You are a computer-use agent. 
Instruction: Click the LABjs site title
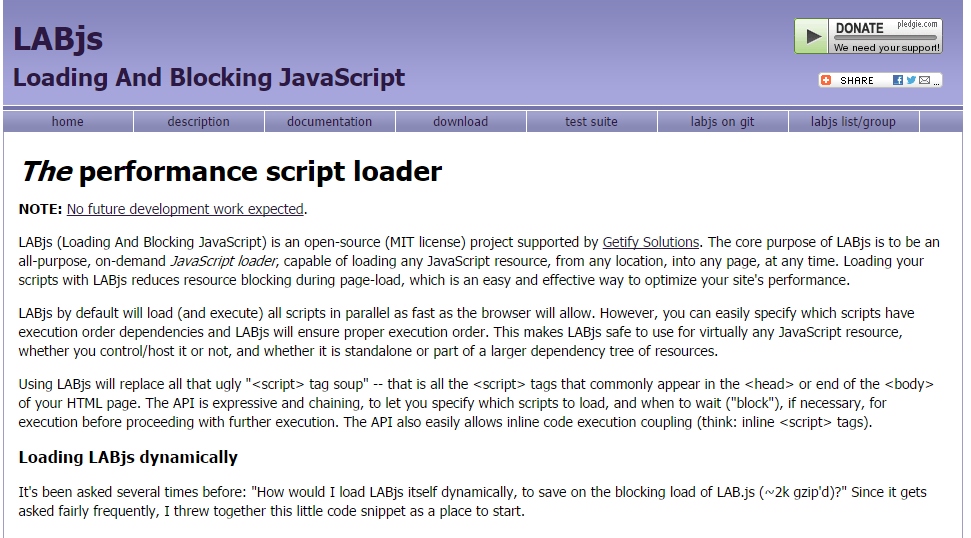click(58, 39)
